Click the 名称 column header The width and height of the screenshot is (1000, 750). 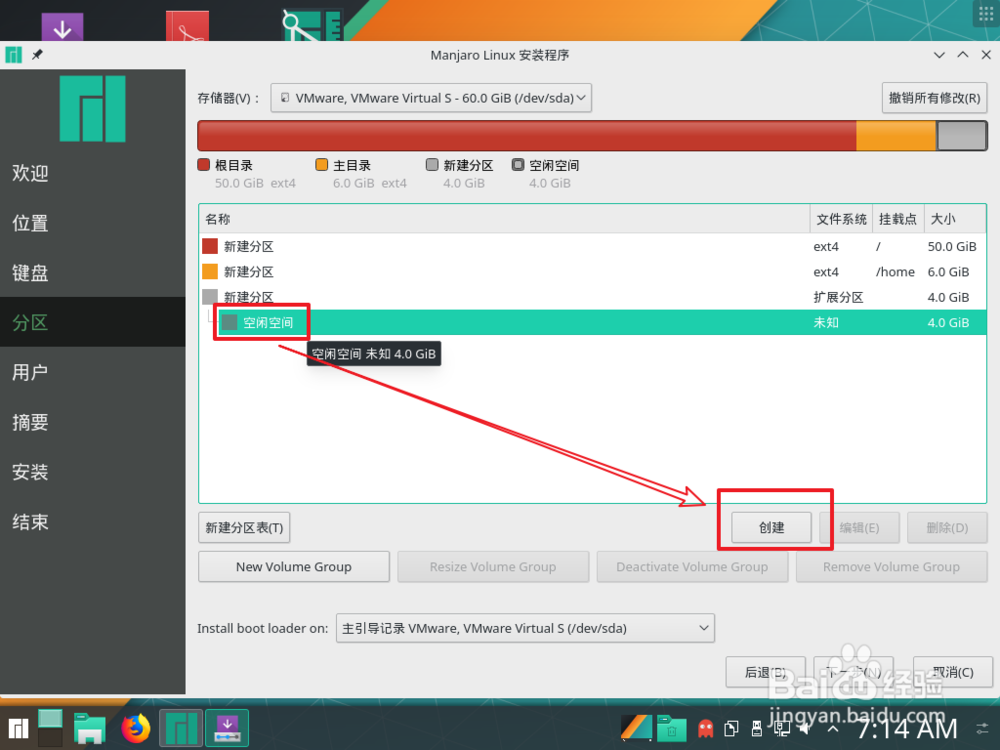click(504, 219)
